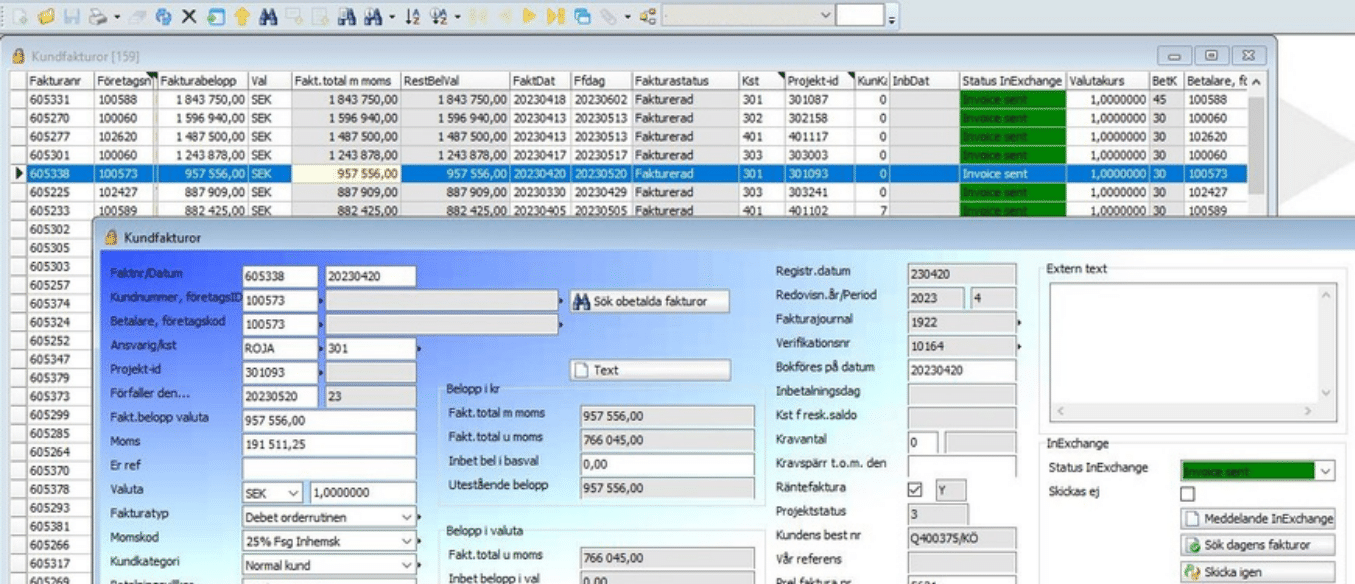Screen dimensions: 1355x584
Task: Click the lookup arrow next to Fakturajournal field
Action: click(x=1020, y=323)
